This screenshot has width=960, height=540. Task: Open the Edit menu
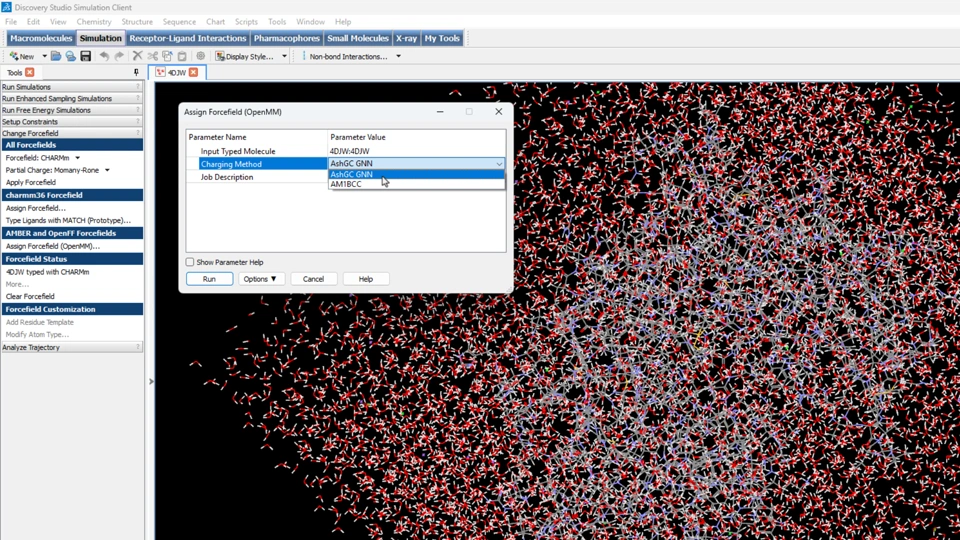33,21
